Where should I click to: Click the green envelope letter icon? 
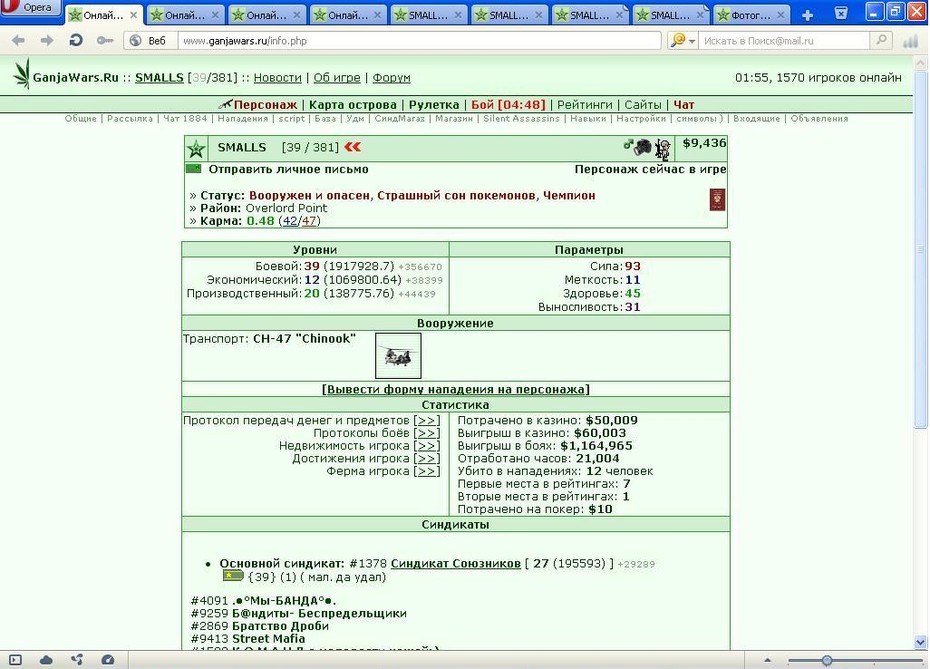[x=193, y=169]
